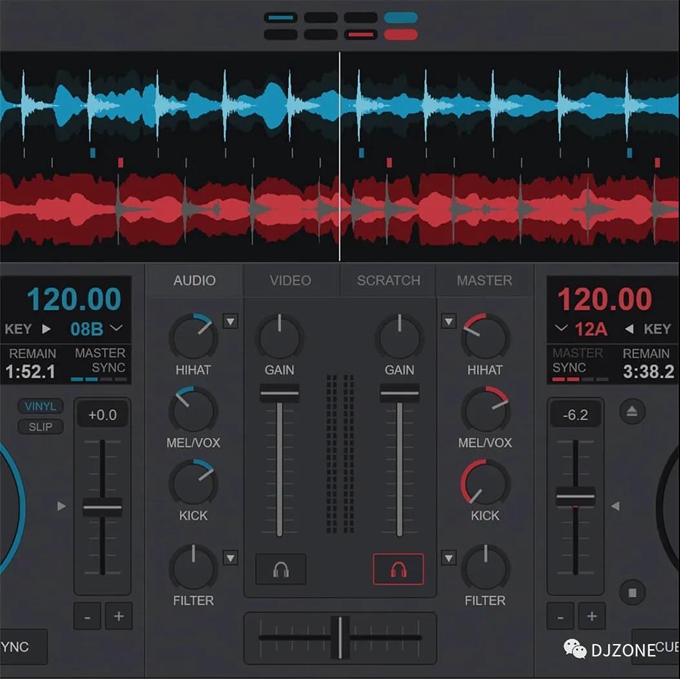Click right deck KICK knob
Image resolution: width=680 pixels, height=679 pixels.
(485, 482)
